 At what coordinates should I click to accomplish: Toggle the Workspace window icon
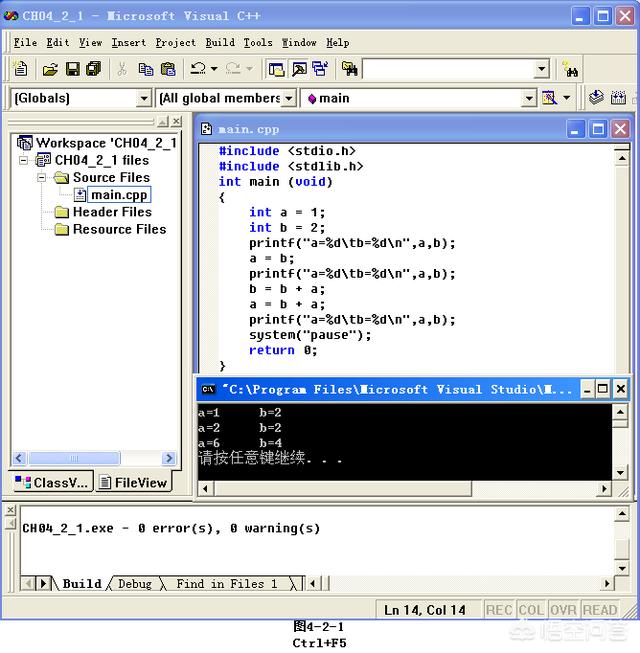(x=276, y=69)
